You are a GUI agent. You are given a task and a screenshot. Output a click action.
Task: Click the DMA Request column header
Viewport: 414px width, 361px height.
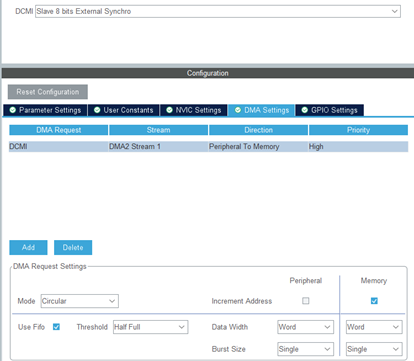click(x=59, y=130)
